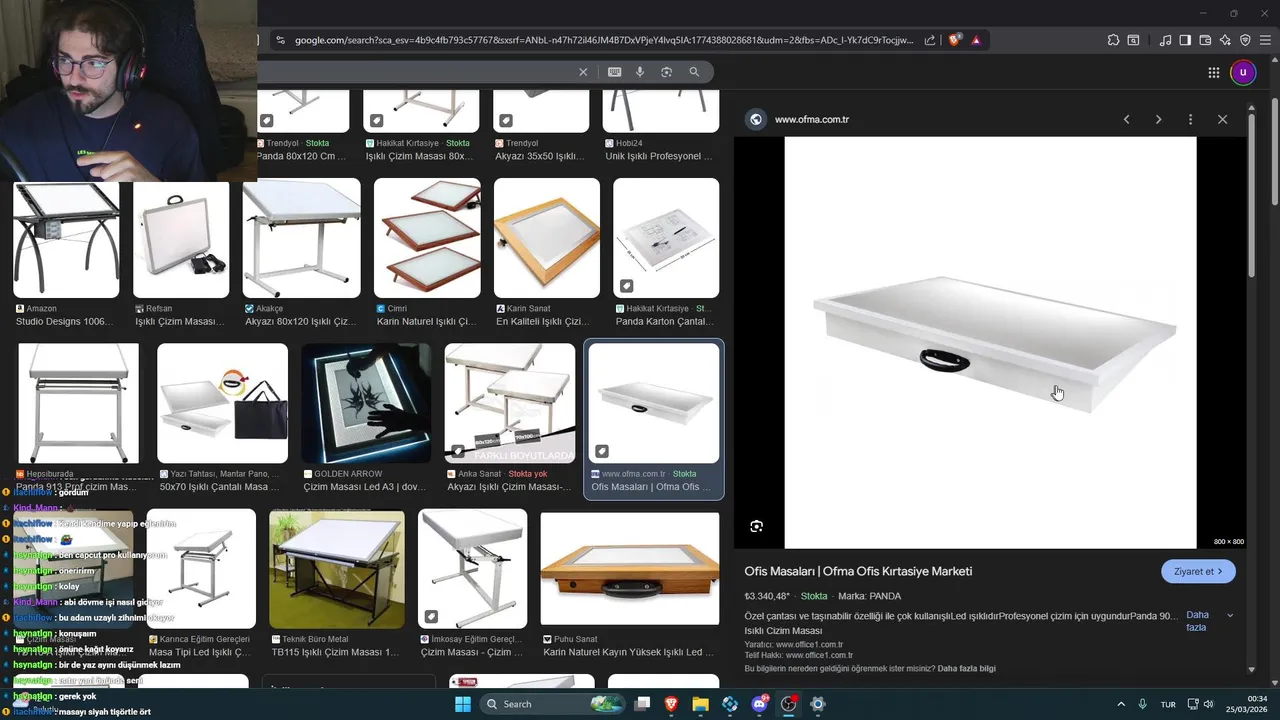The height and width of the screenshot is (720, 1280).
Task: Open the Windows Start button
Action: [x=463, y=704]
